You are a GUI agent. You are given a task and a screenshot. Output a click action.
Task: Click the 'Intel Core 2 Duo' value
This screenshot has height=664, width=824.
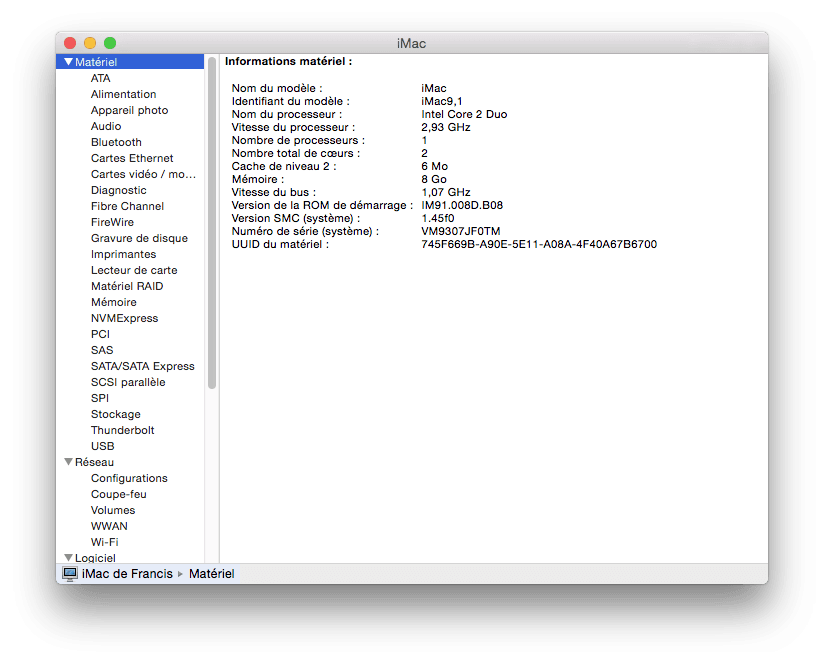[464, 114]
